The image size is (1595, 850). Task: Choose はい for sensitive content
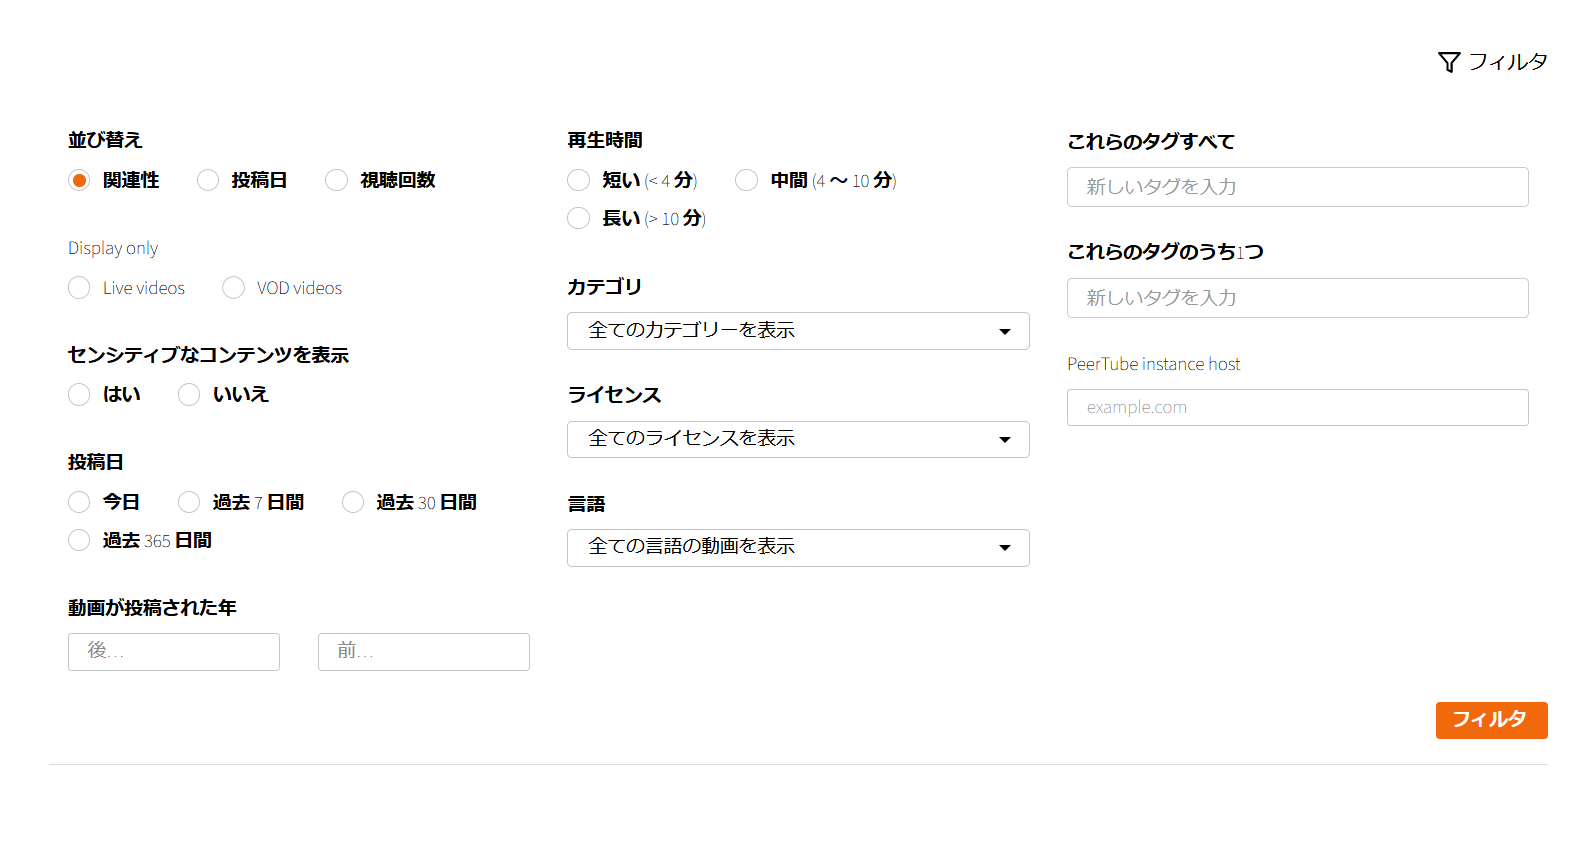79,395
